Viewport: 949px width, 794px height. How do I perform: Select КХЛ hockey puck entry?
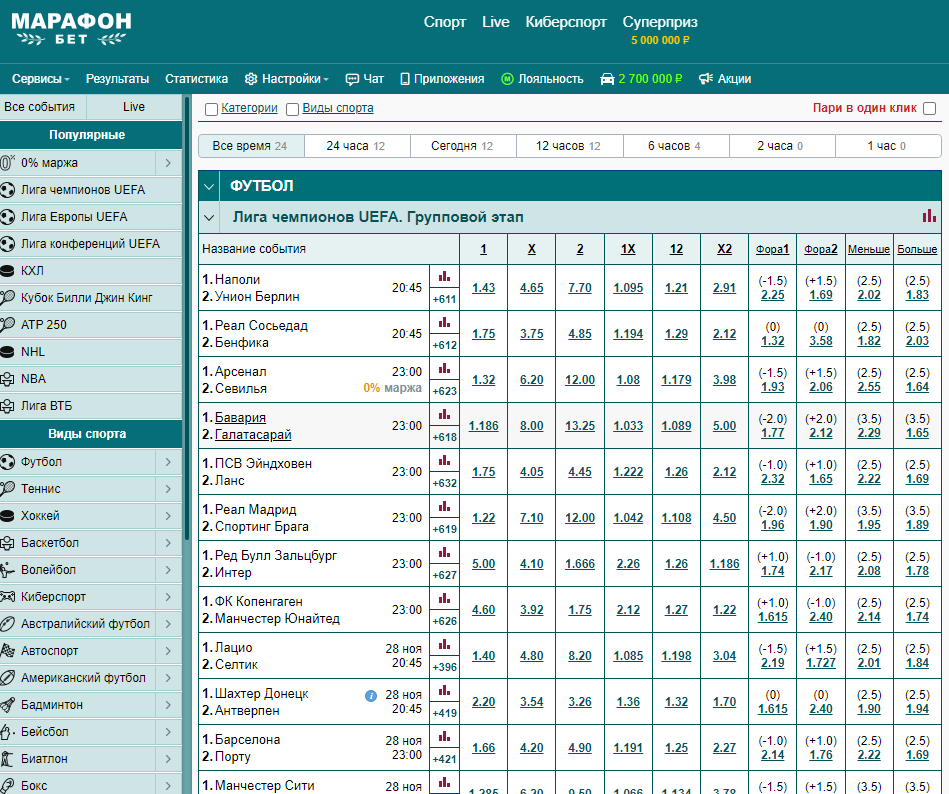click(91, 271)
